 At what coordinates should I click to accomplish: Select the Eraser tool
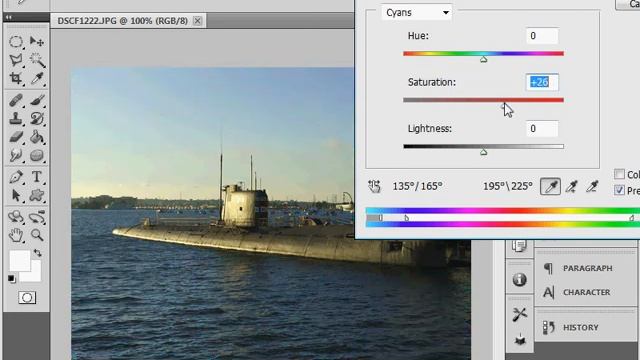pyautogui.click(x=16, y=137)
